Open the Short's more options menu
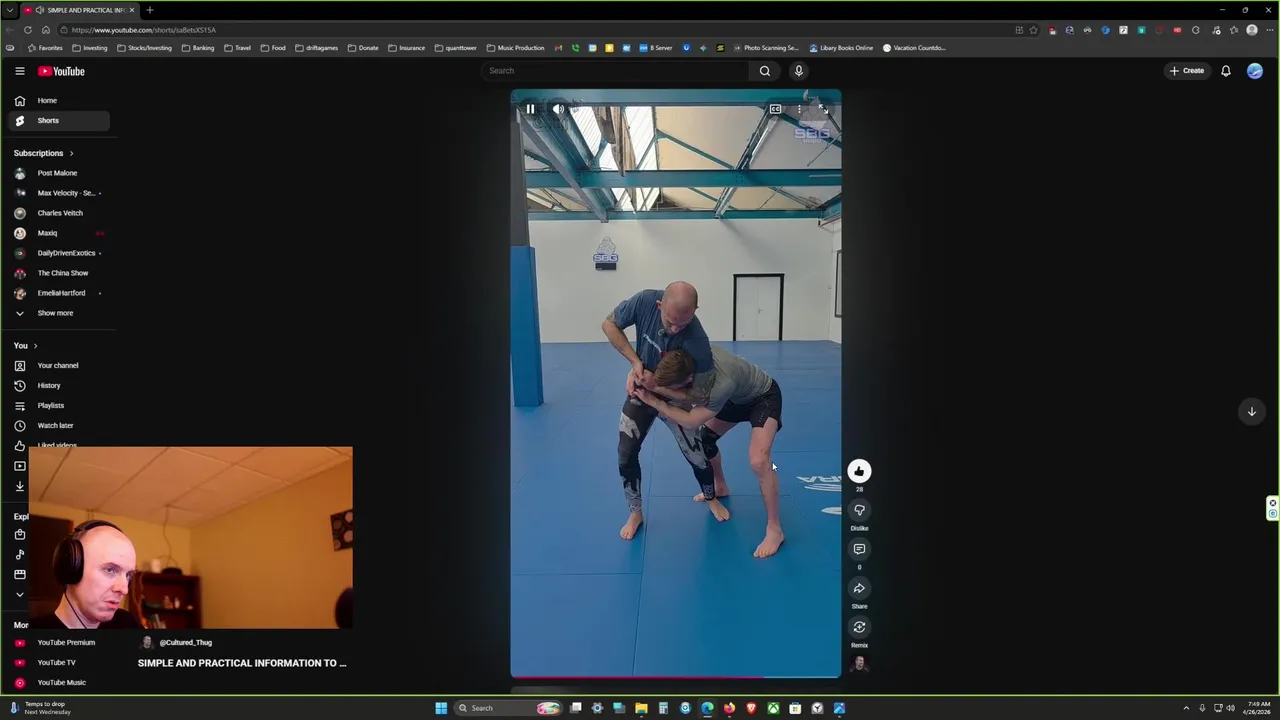The height and width of the screenshot is (720, 1280). (x=799, y=109)
